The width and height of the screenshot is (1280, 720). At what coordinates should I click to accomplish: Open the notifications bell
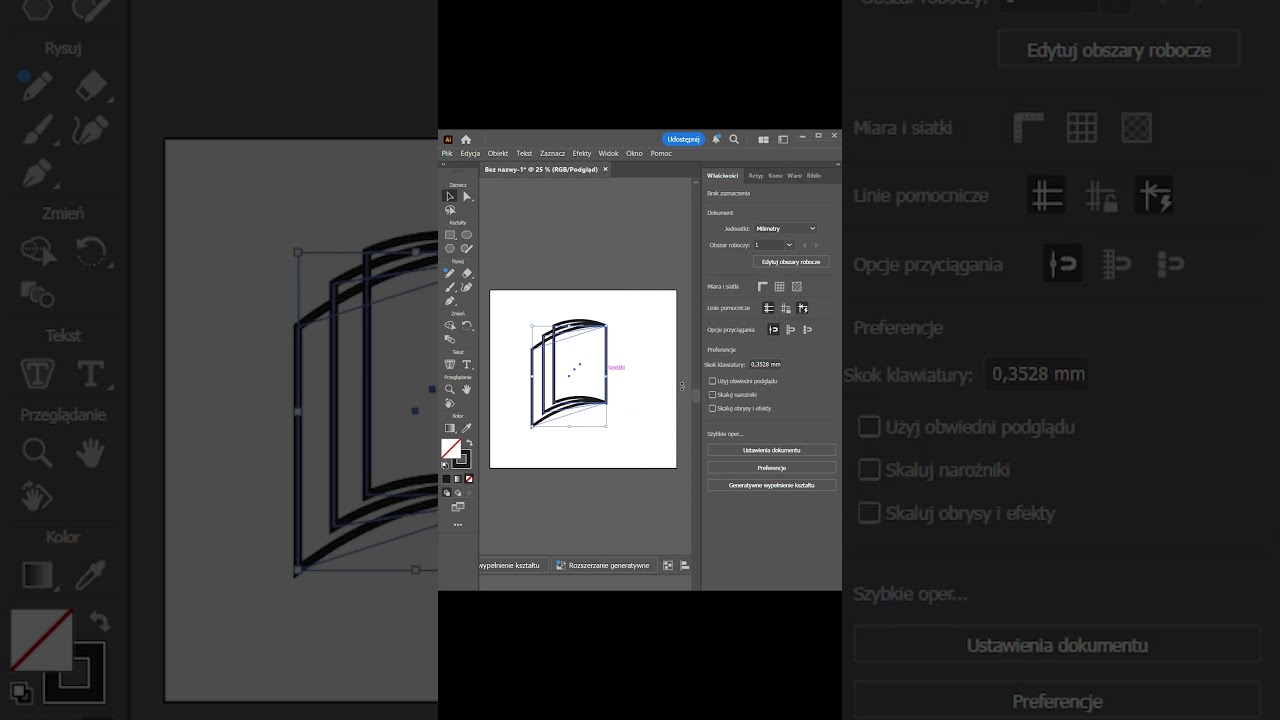point(716,139)
